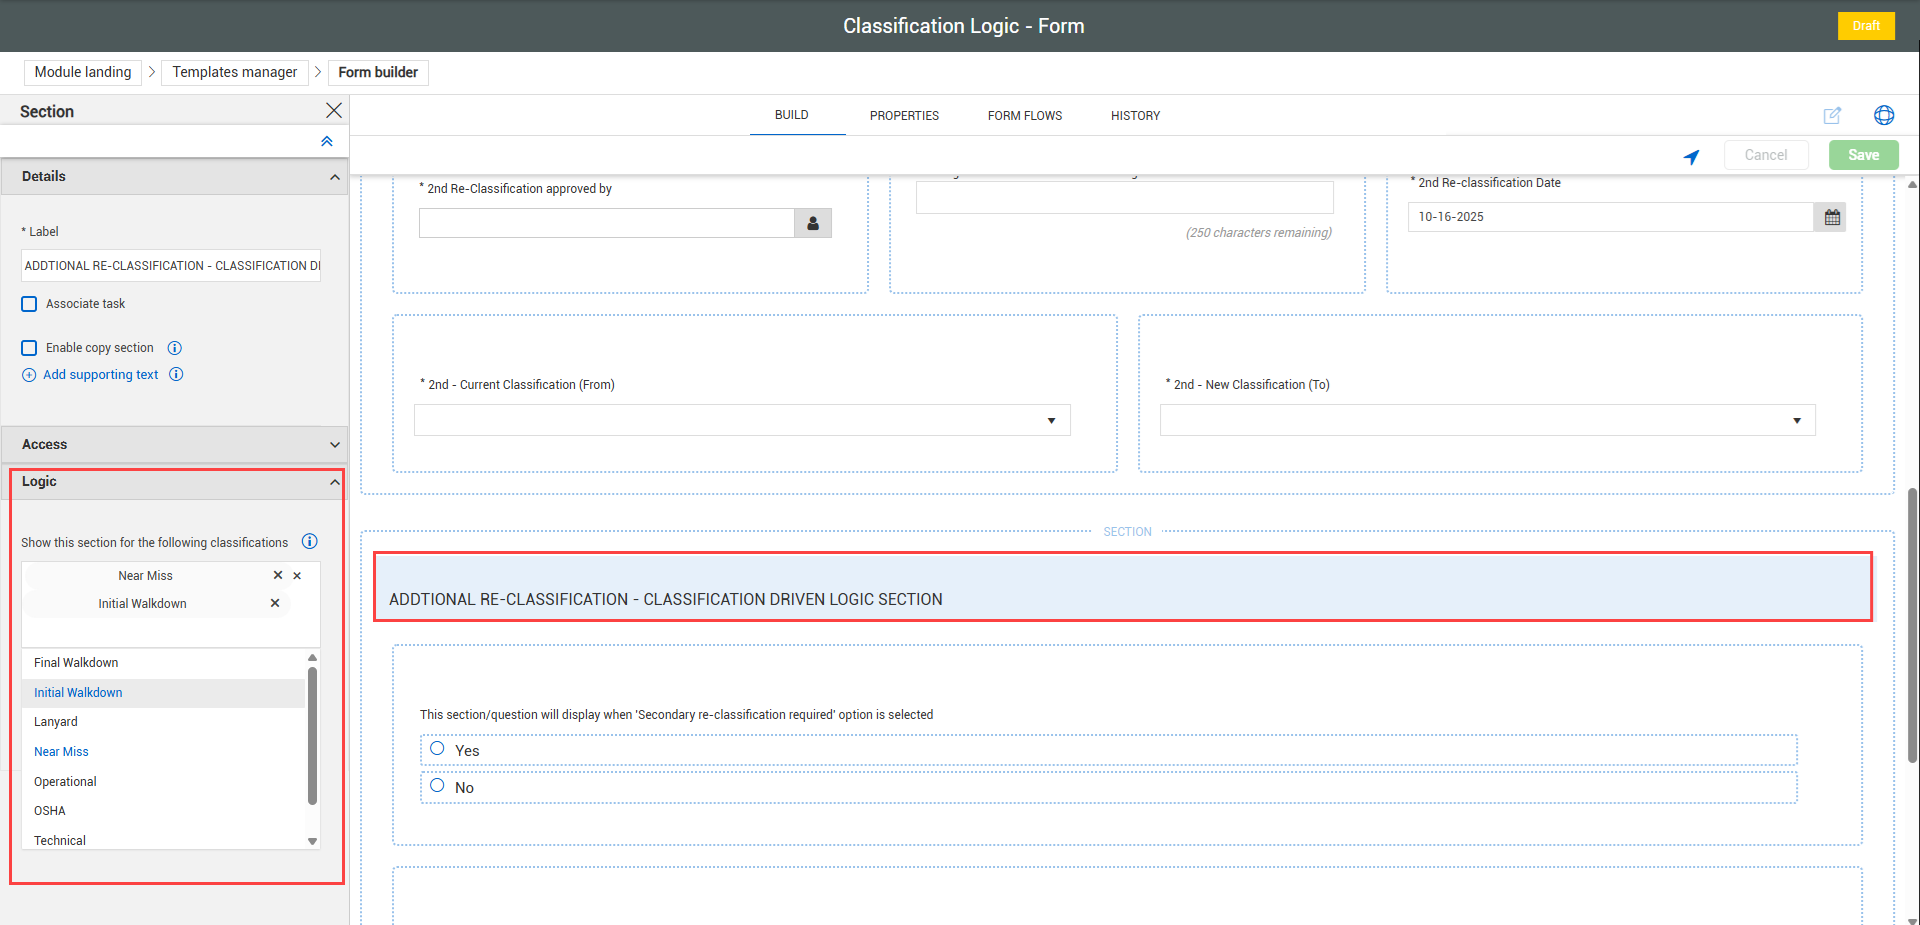Close the Section panel with X

pos(334,110)
